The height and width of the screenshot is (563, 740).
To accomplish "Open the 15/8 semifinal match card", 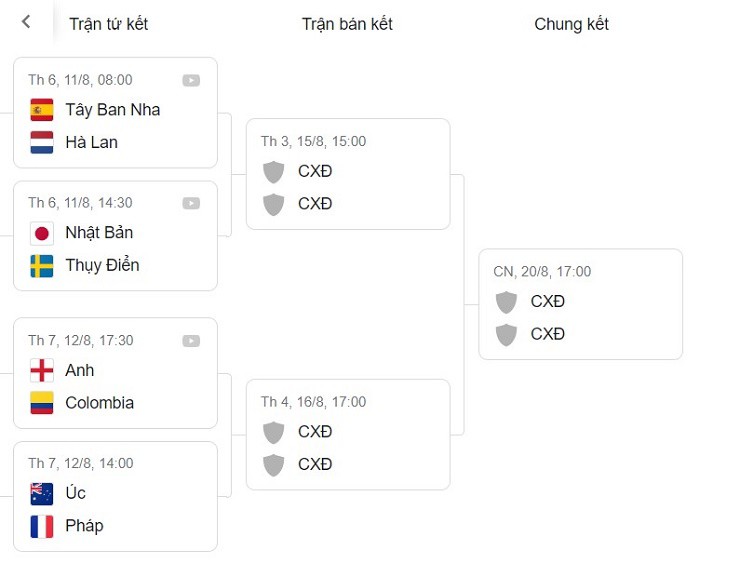I will tap(348, 174).
